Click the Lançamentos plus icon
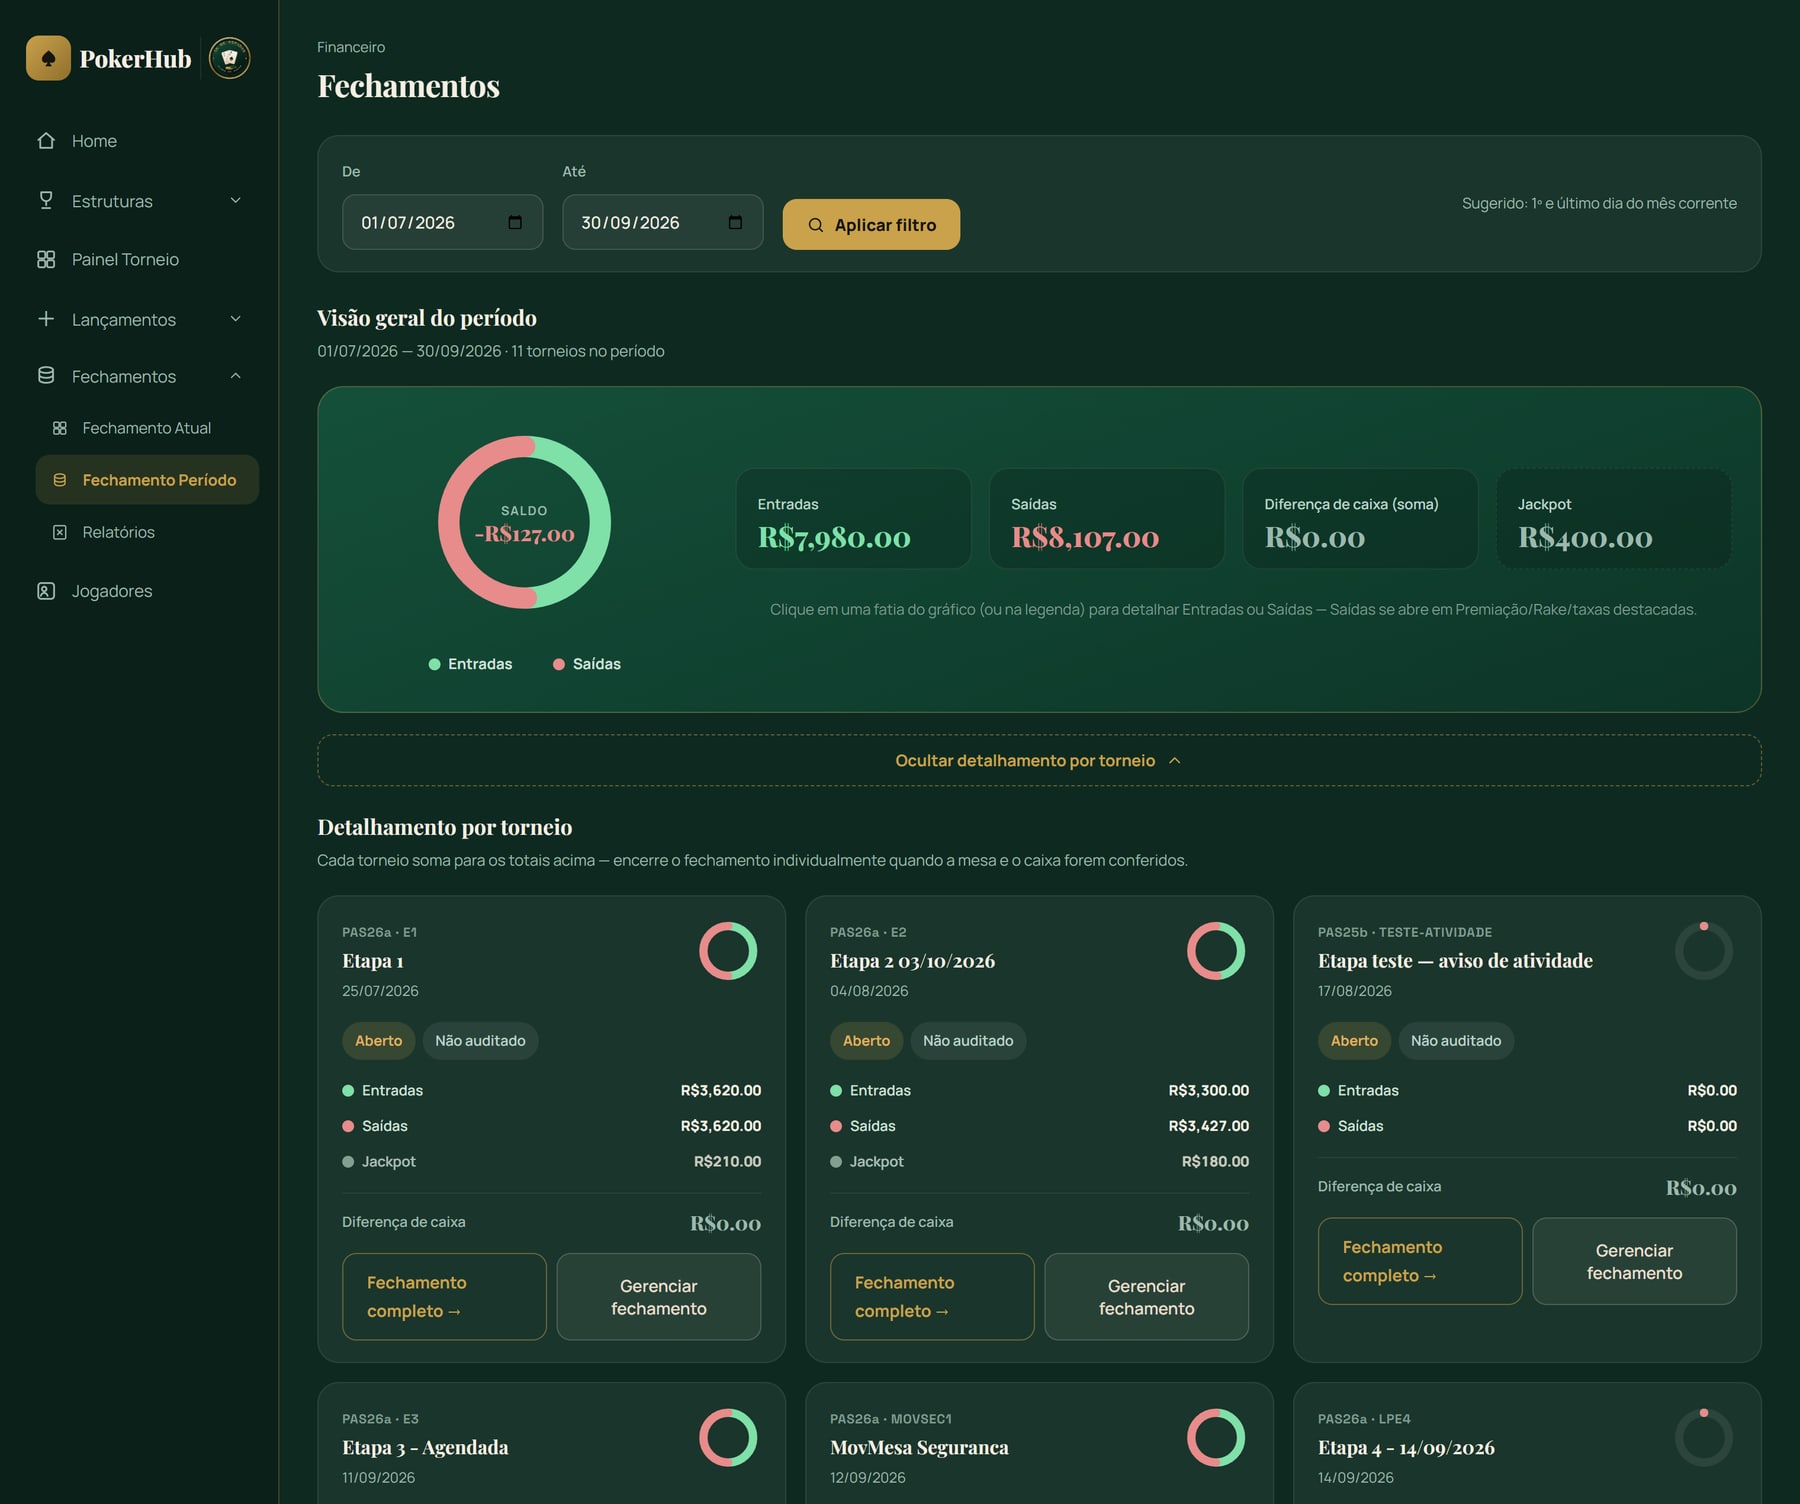 point(46,319)
